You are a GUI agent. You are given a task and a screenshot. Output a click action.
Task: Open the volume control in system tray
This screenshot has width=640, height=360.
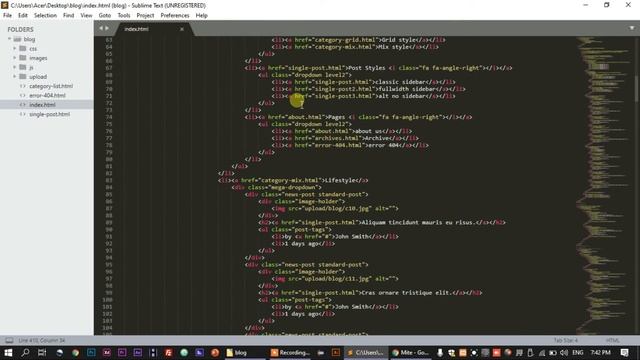564,352
